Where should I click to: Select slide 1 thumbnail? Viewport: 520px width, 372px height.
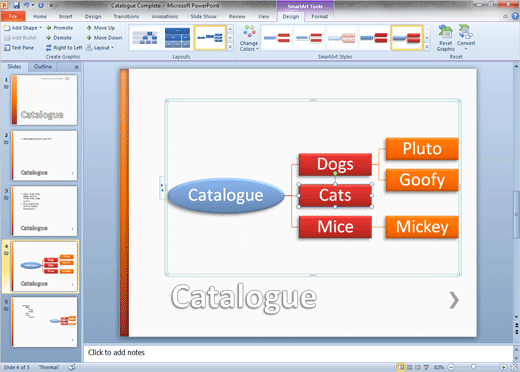point(44,100)
